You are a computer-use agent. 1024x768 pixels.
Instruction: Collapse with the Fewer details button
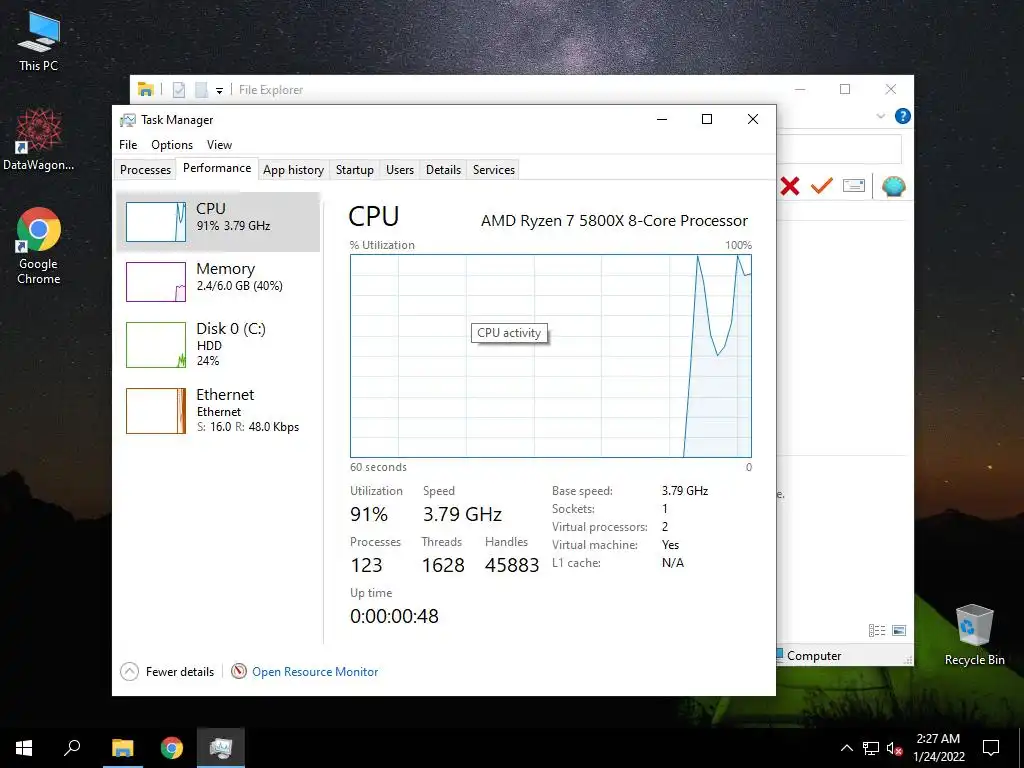coord(167,671)
